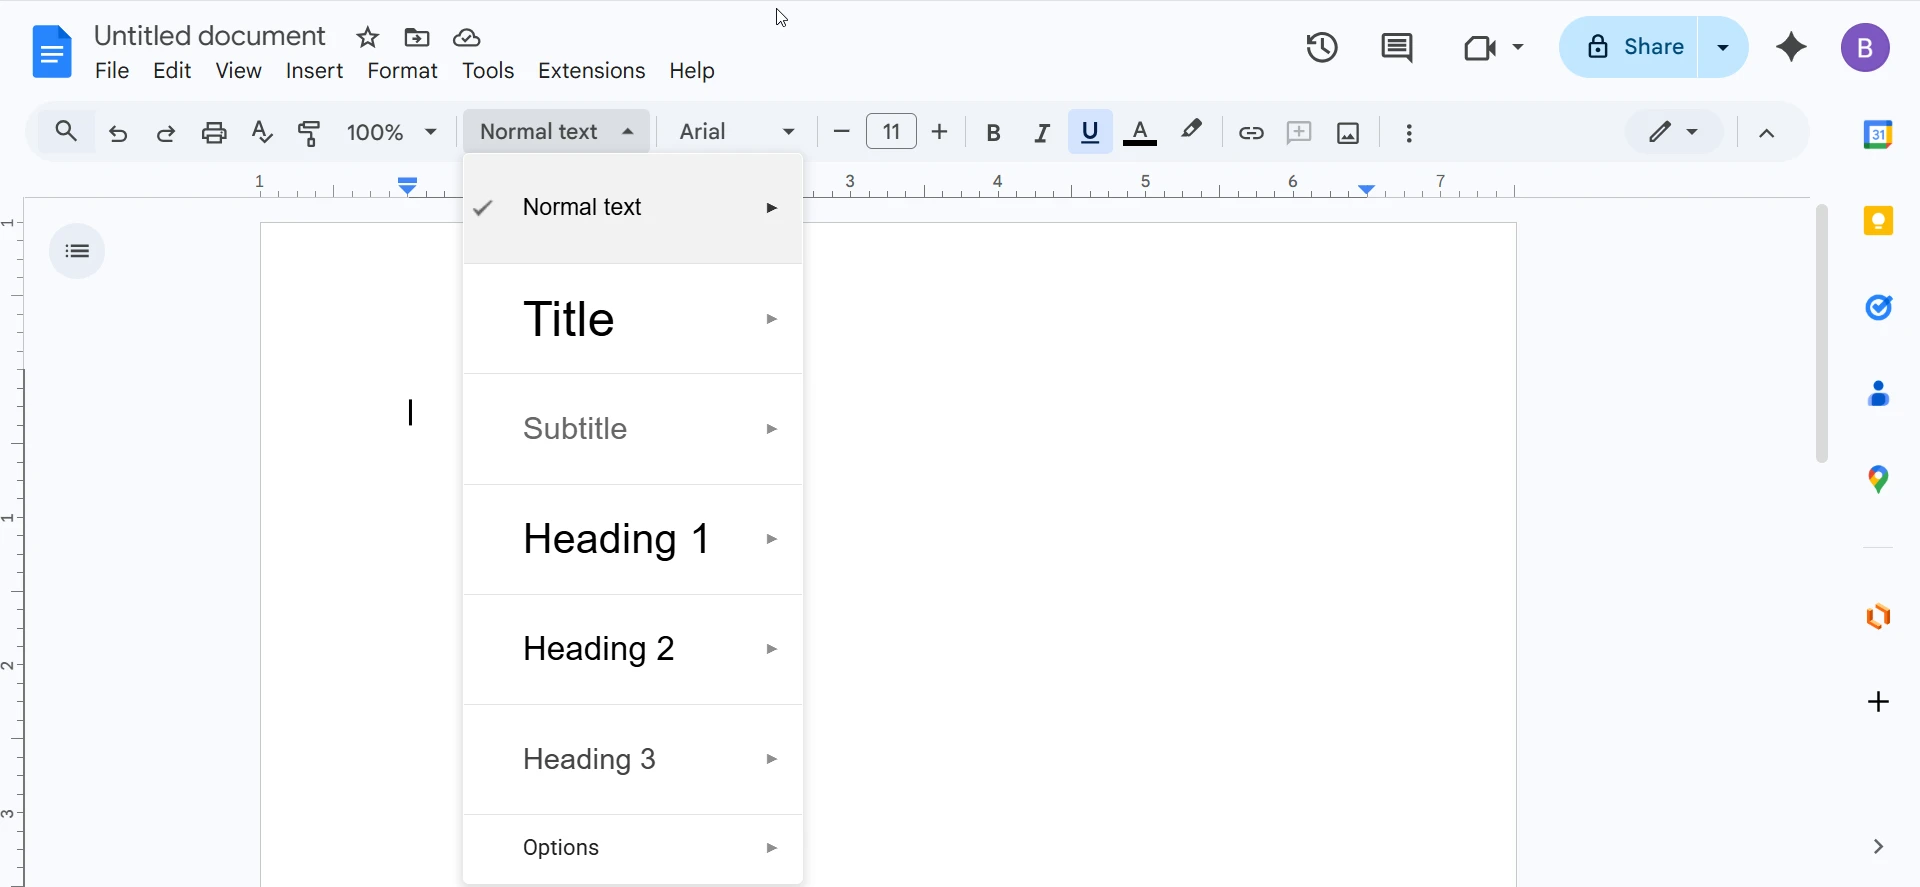Expand the Options submenu arrow
Viewport: 1920px width, 887px height.
(772, 848)
